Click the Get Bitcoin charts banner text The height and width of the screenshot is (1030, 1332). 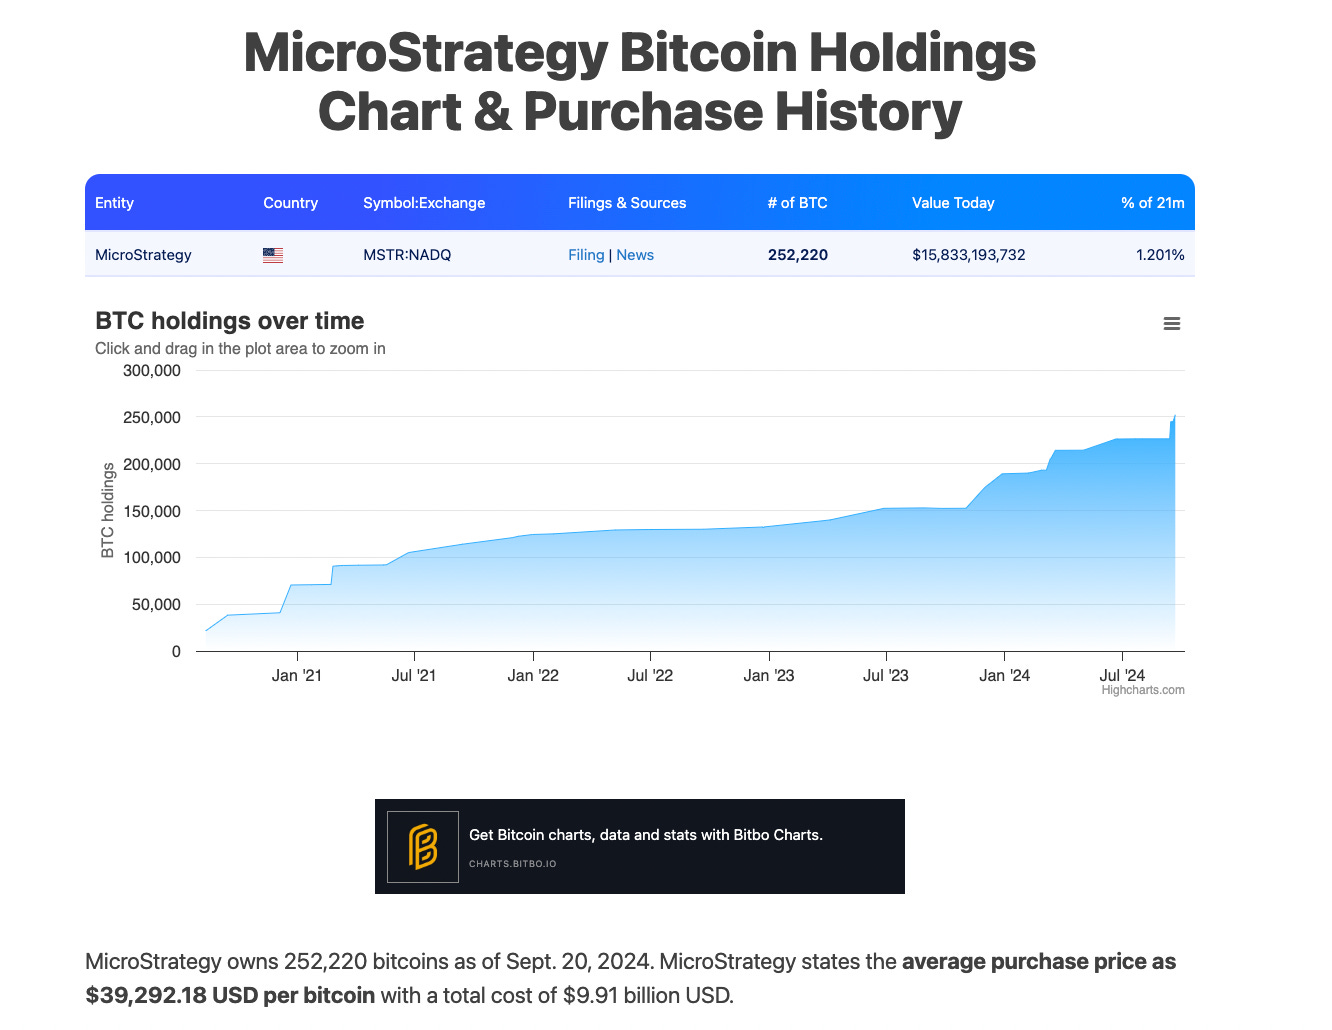point(646,834)
